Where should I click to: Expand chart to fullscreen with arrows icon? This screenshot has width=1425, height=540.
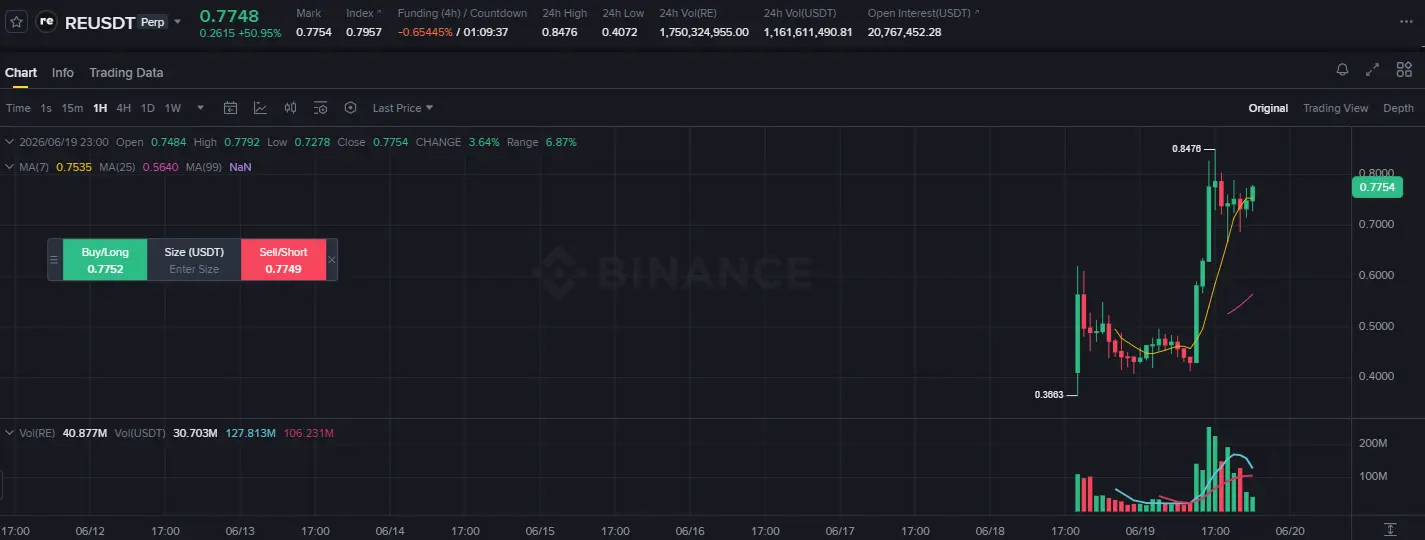1373,70
